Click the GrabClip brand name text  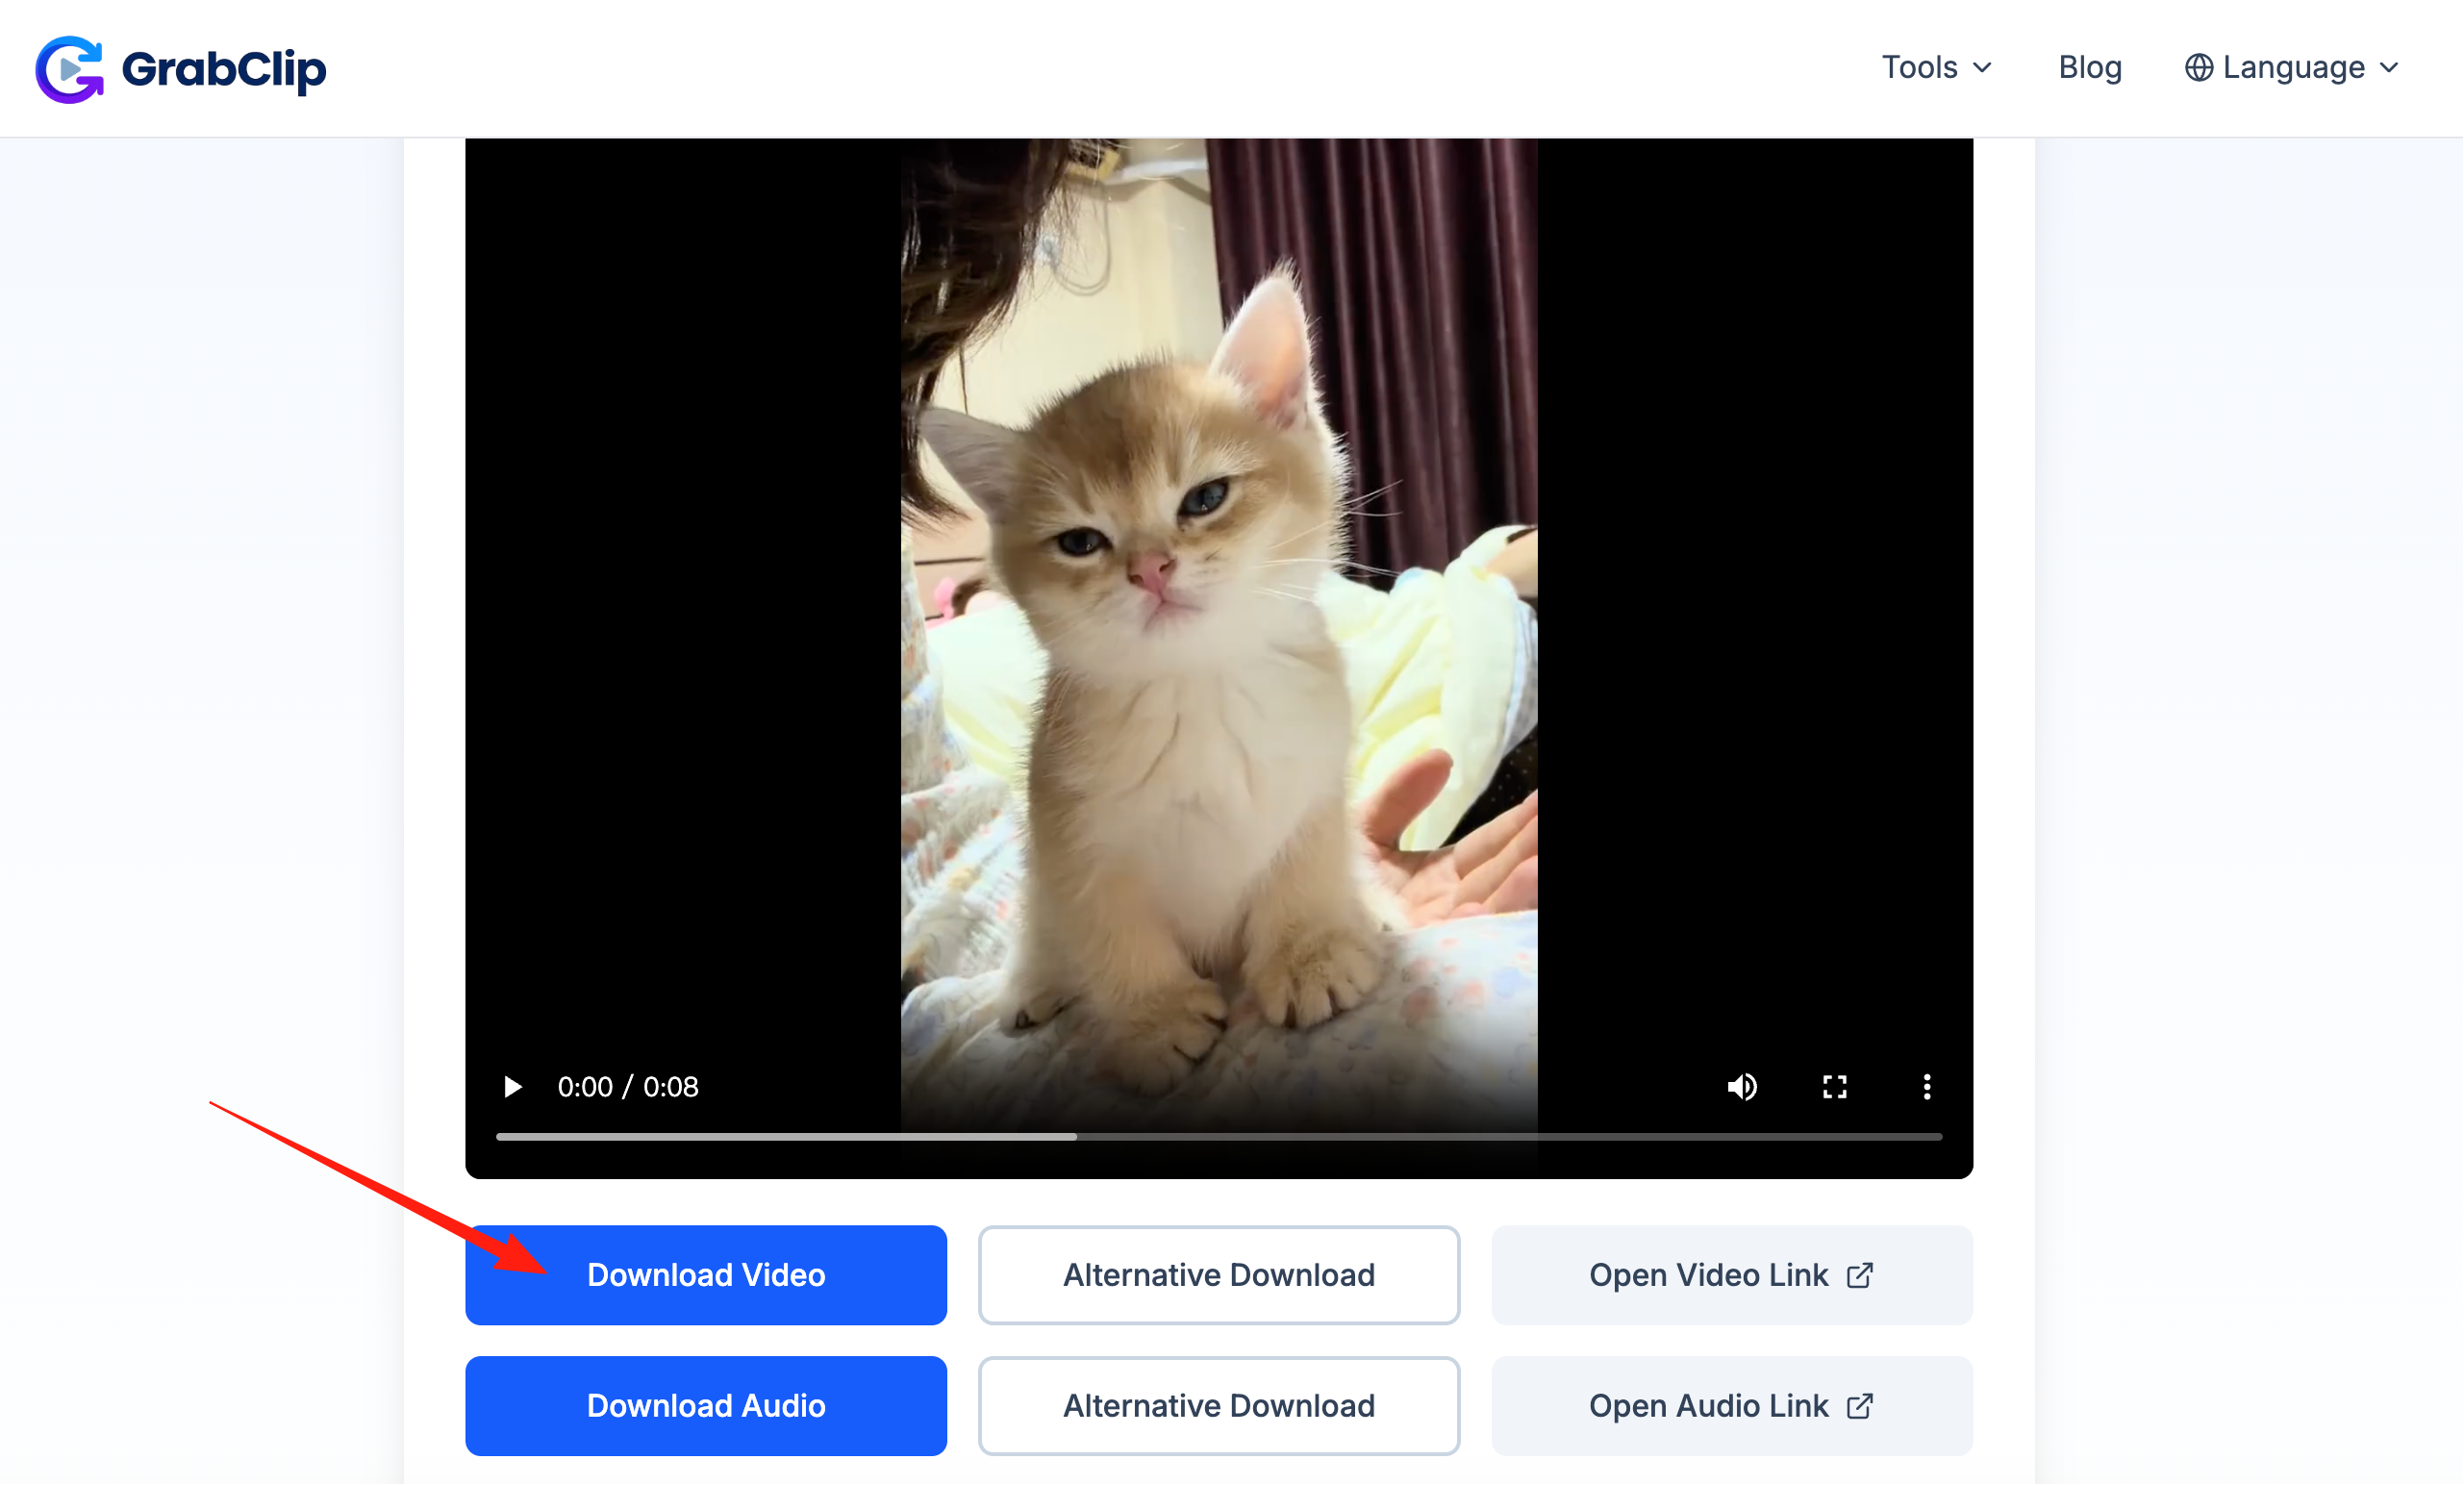coord(224,69)
